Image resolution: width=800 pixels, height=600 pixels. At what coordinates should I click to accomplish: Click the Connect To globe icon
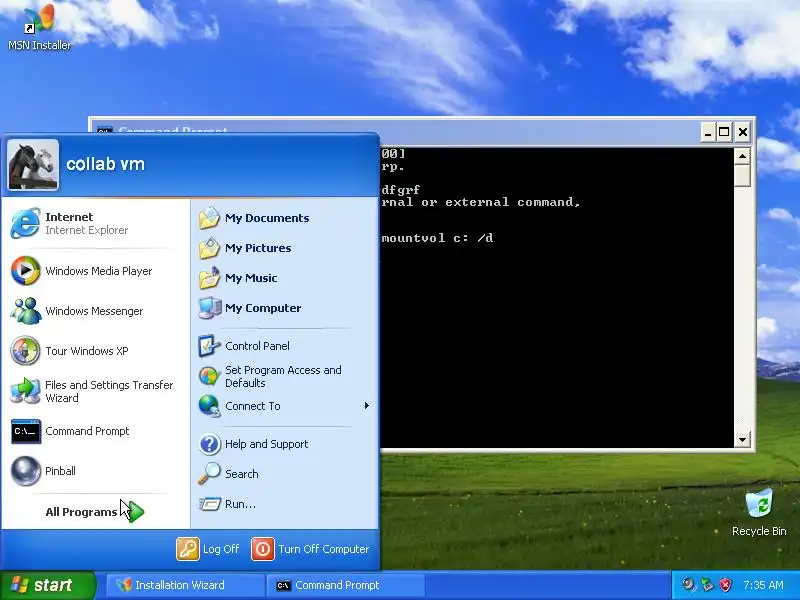209,406
